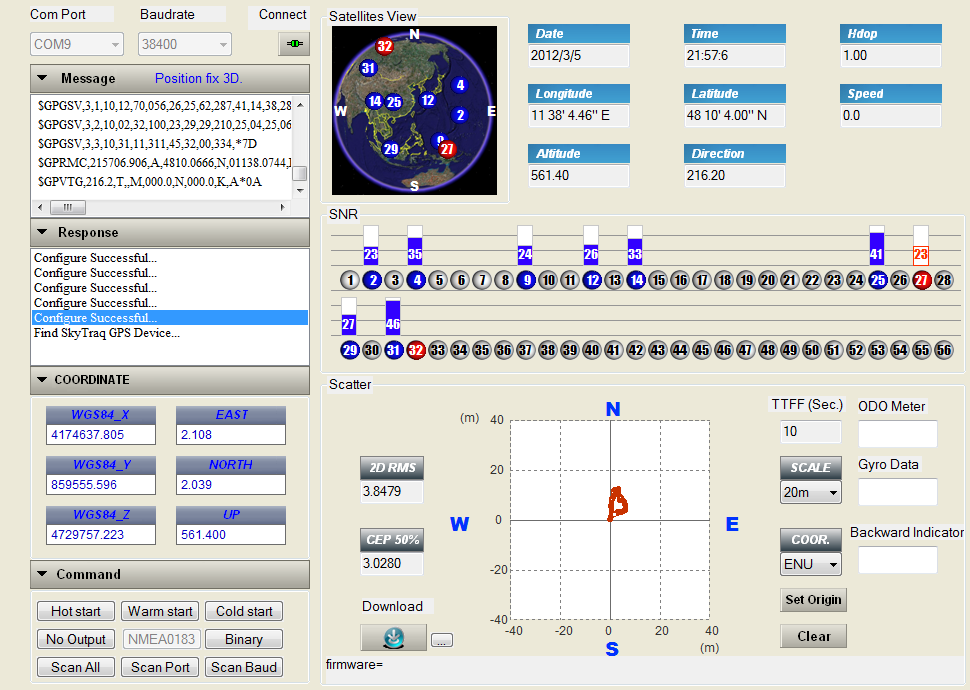Select red satellite 27 in the SNR row
Viewport: 970px width, 690px height.
pyautogui.click(x=922, y=280)
